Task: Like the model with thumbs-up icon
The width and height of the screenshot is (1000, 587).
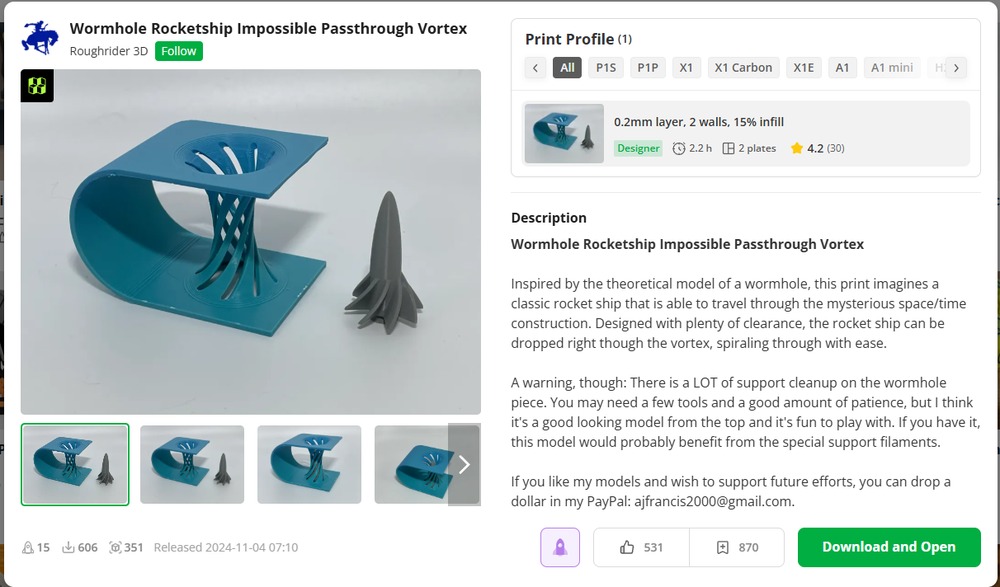Action: 627,547
